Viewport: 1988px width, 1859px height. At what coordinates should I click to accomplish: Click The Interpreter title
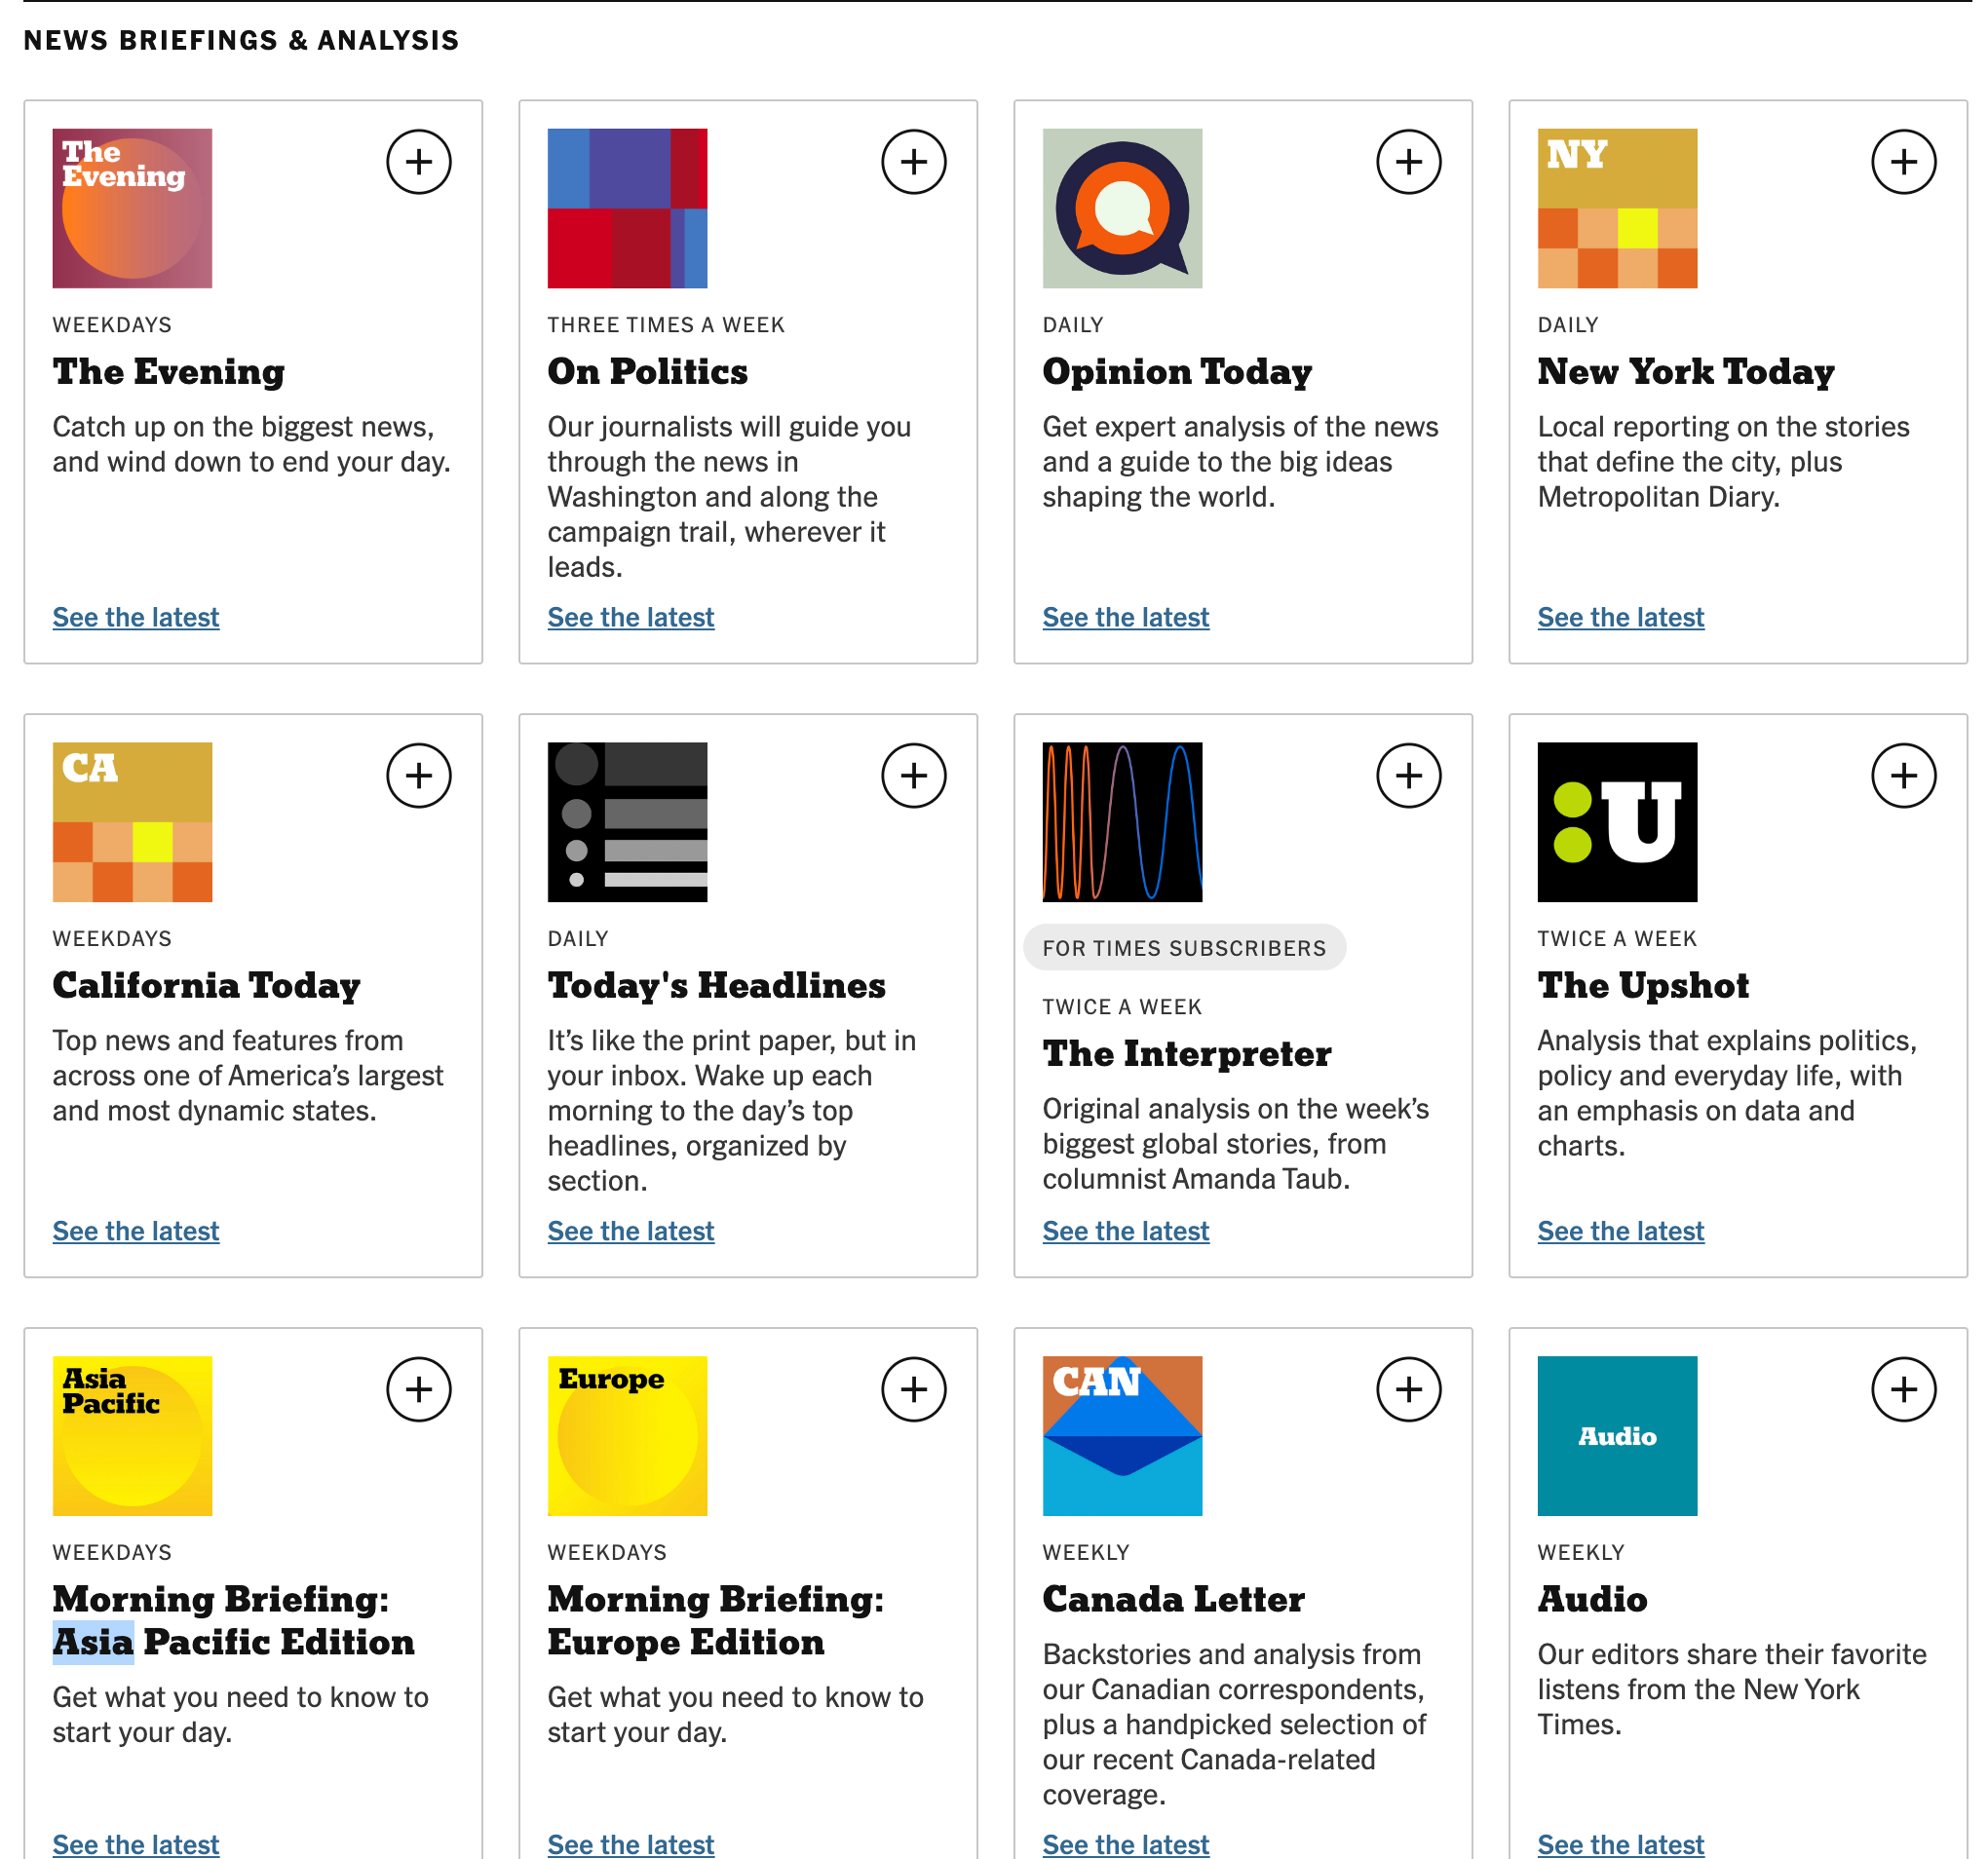[x=1187, y=1054]
